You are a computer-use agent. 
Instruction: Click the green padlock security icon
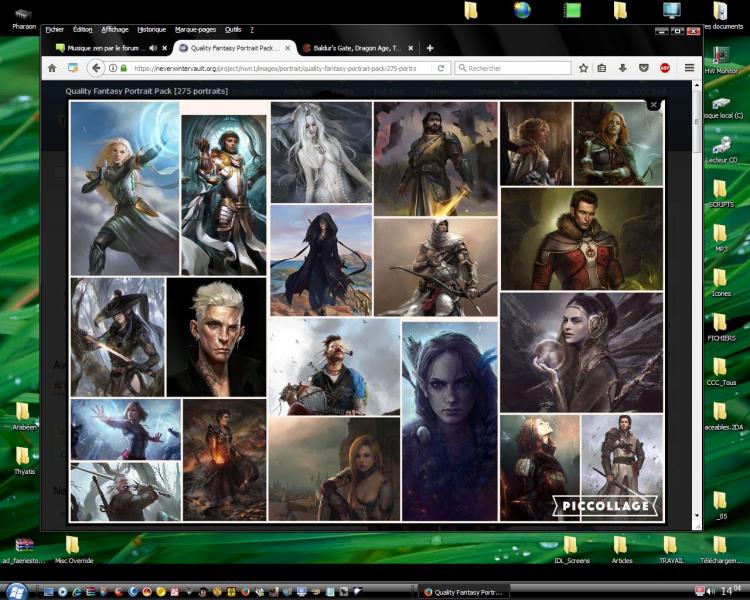pos(123,68)
